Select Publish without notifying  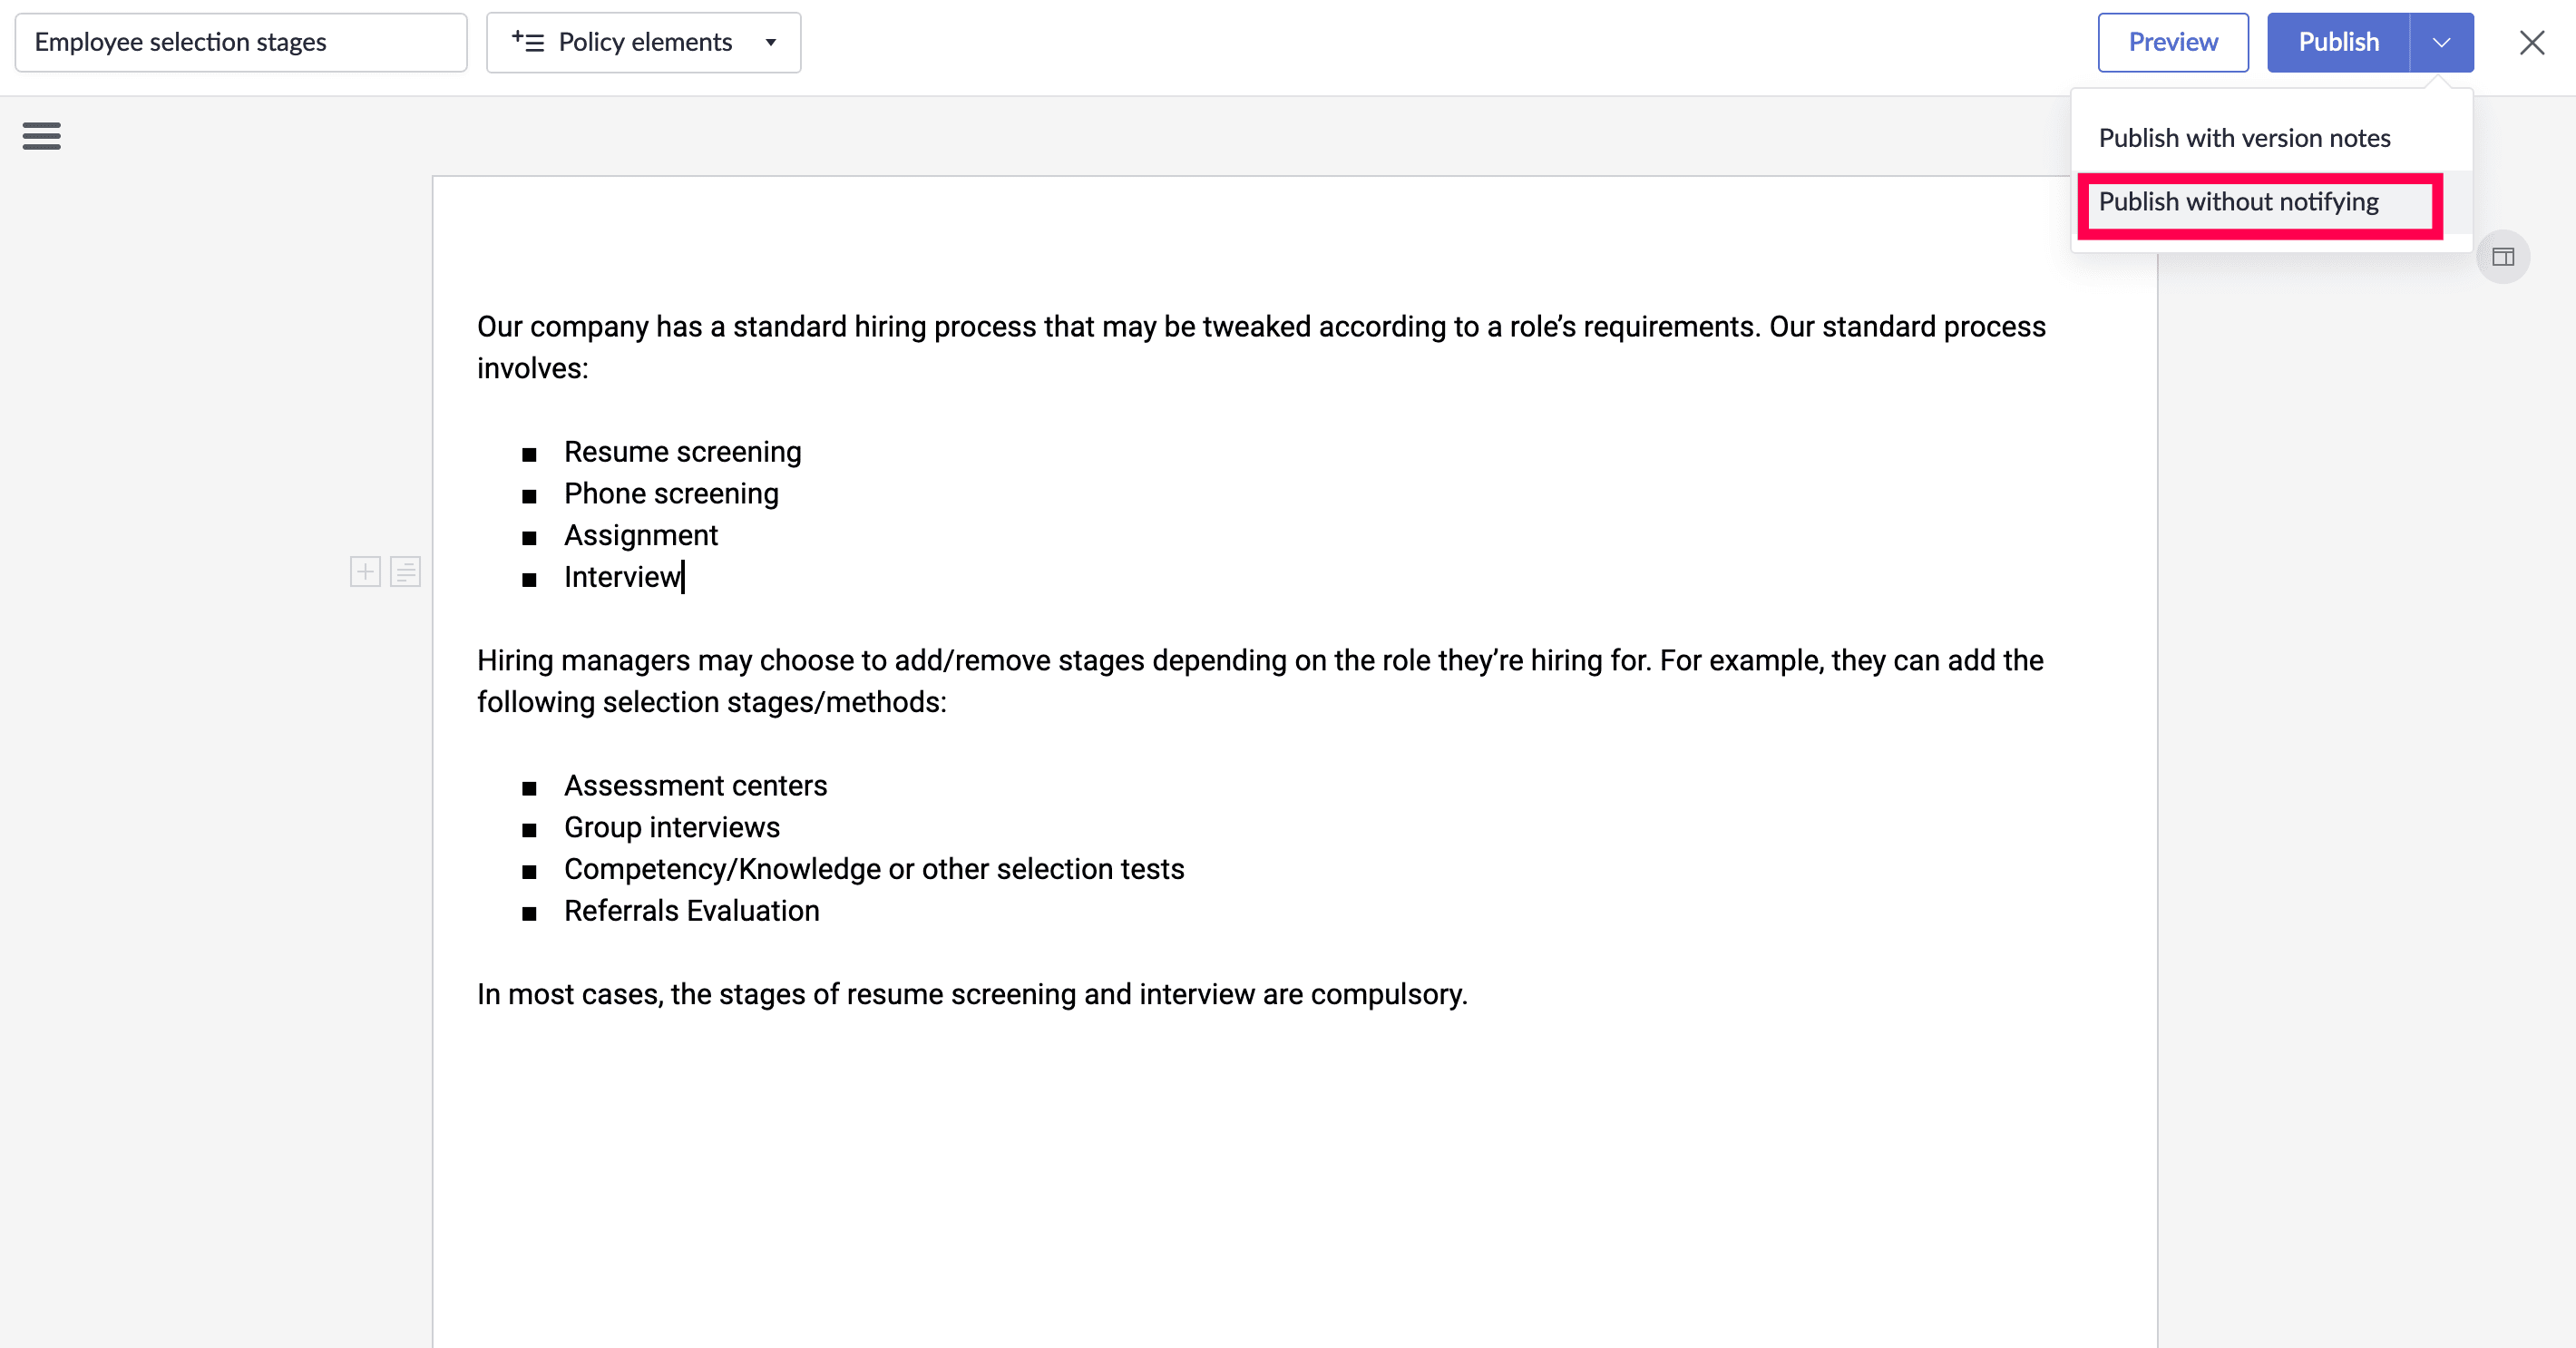click(x=2238, y=202)
